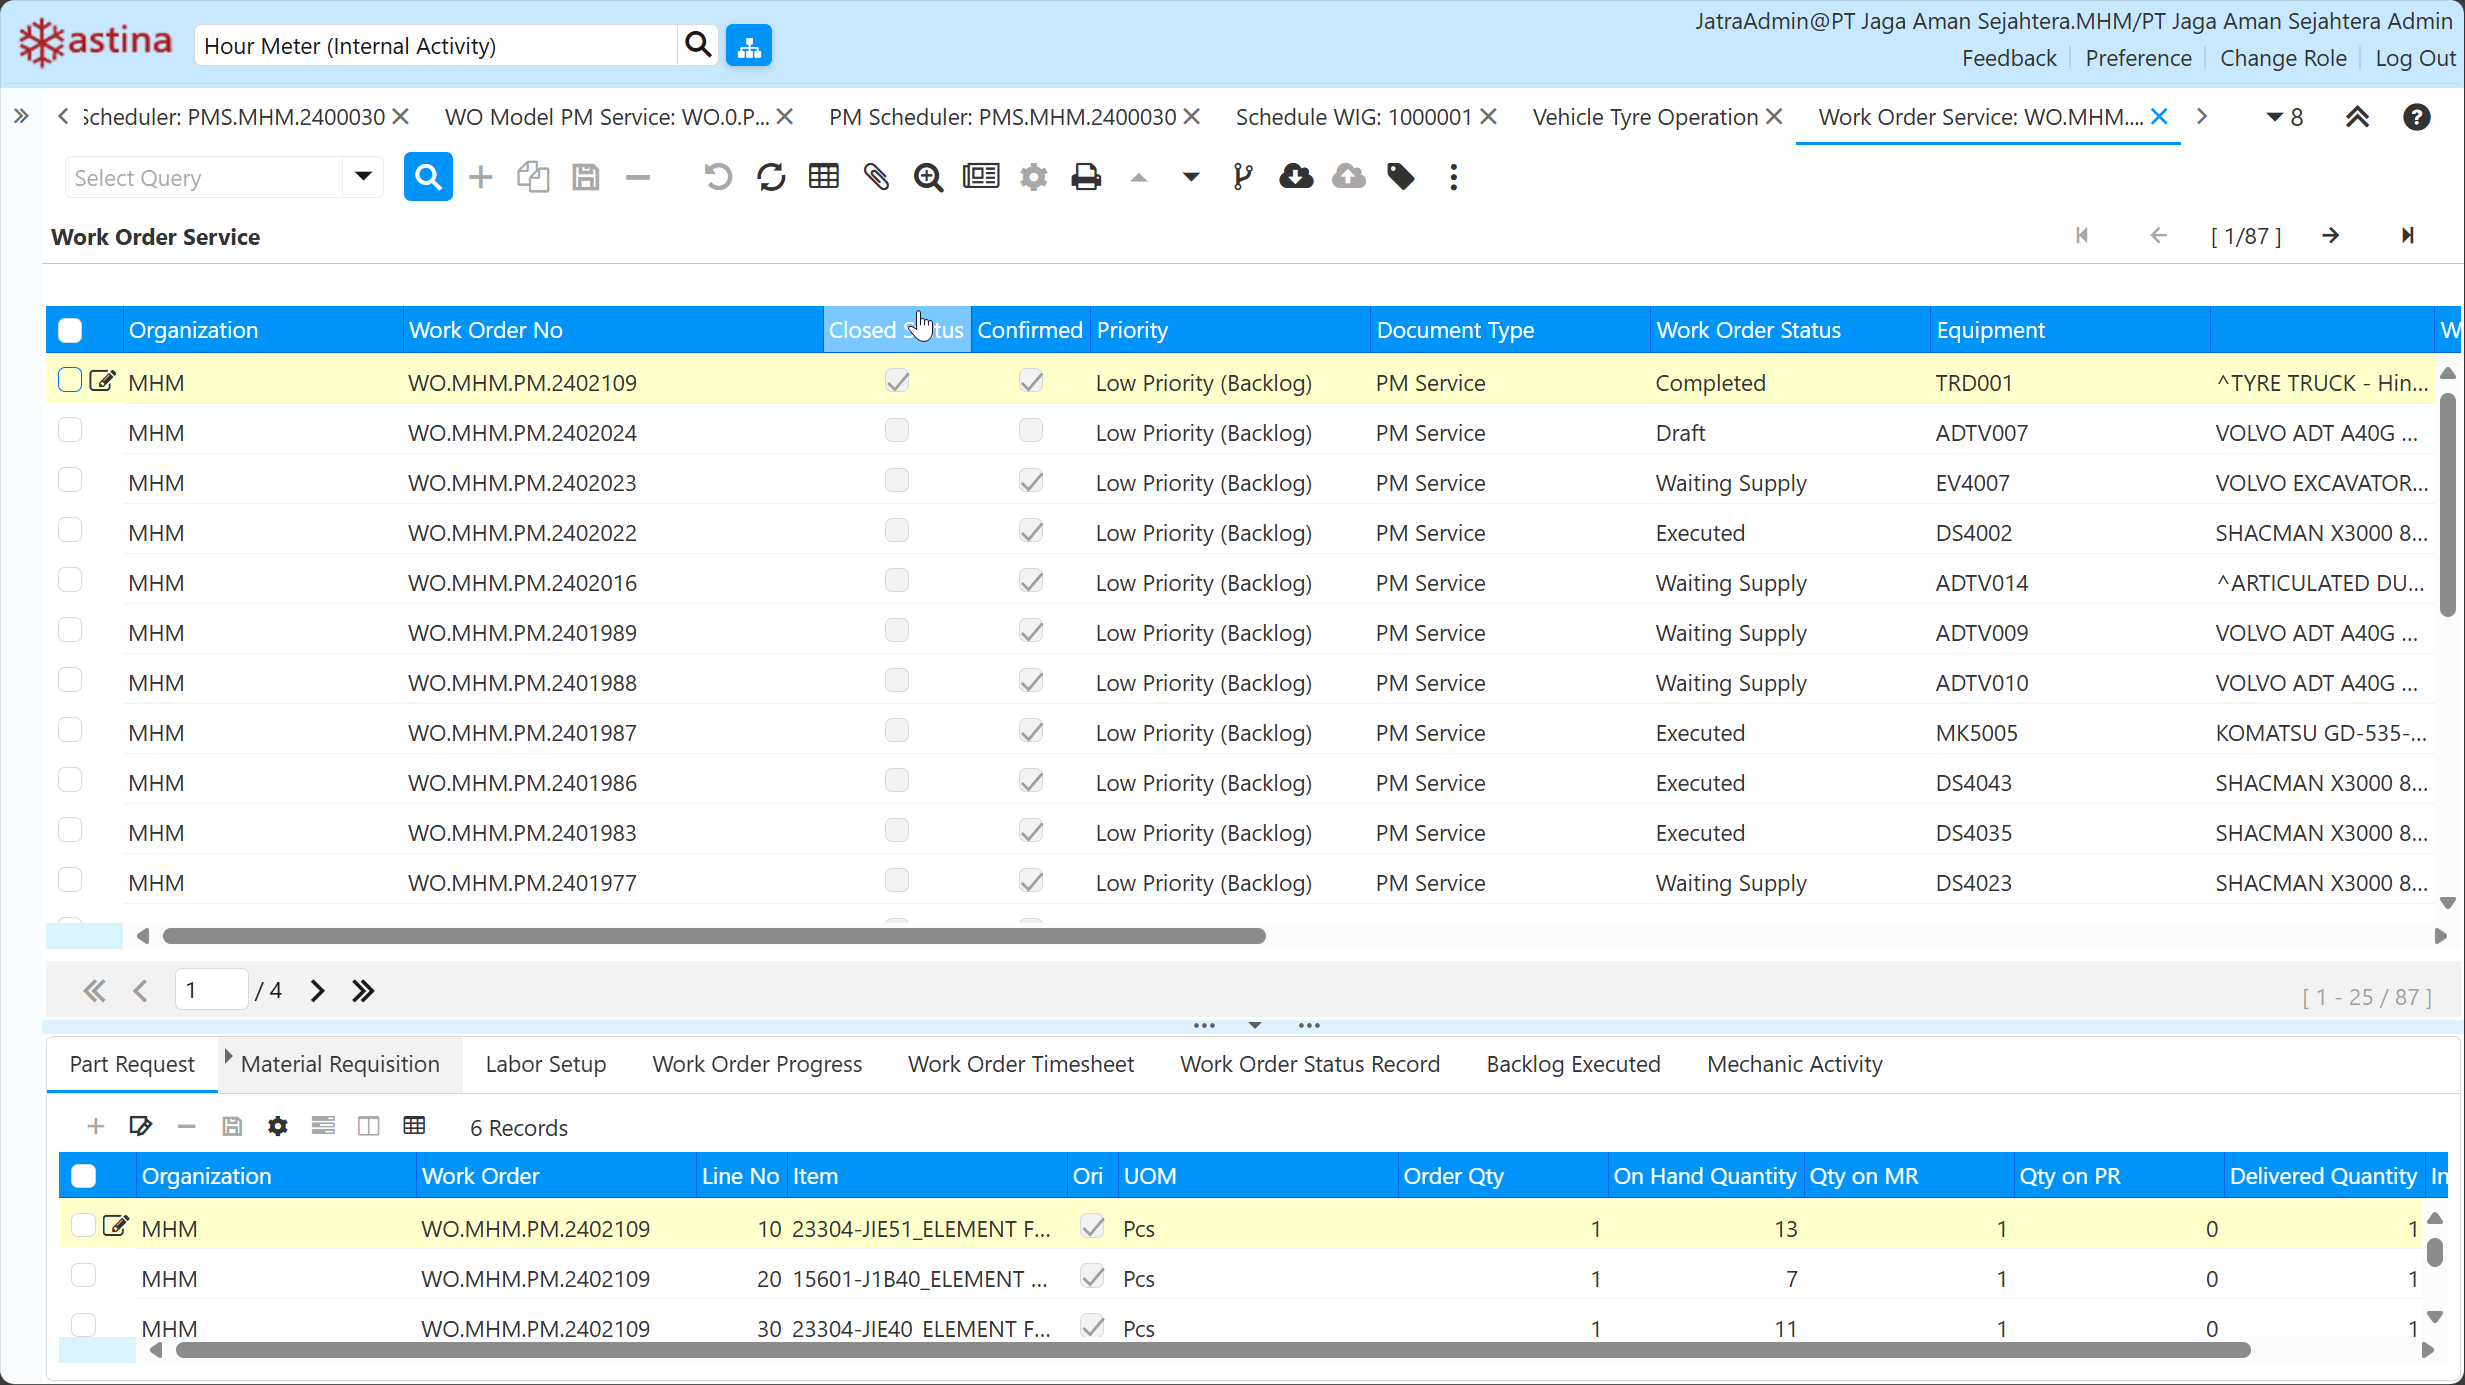The height and width of the screenshot is (1385, 2465).
Task: Click the blue search records button
Action: [x=428, y=177]
